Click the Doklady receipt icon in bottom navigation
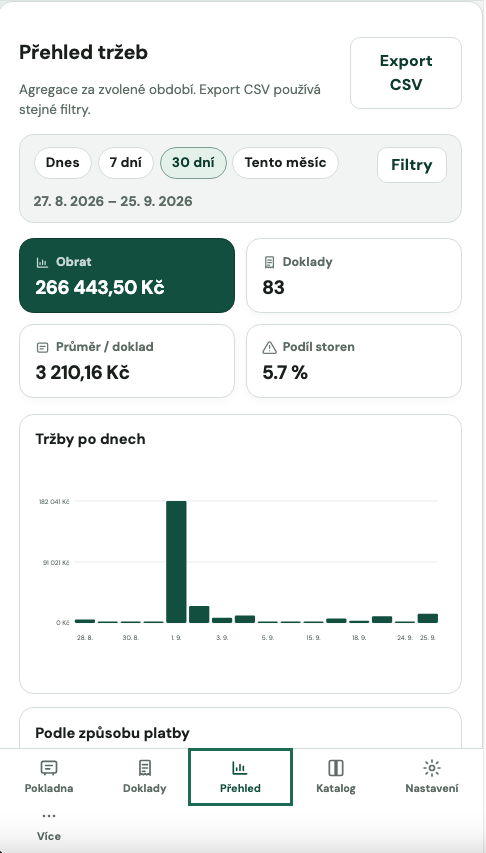This screenshot has height=853, width=486. coord(145,768)
